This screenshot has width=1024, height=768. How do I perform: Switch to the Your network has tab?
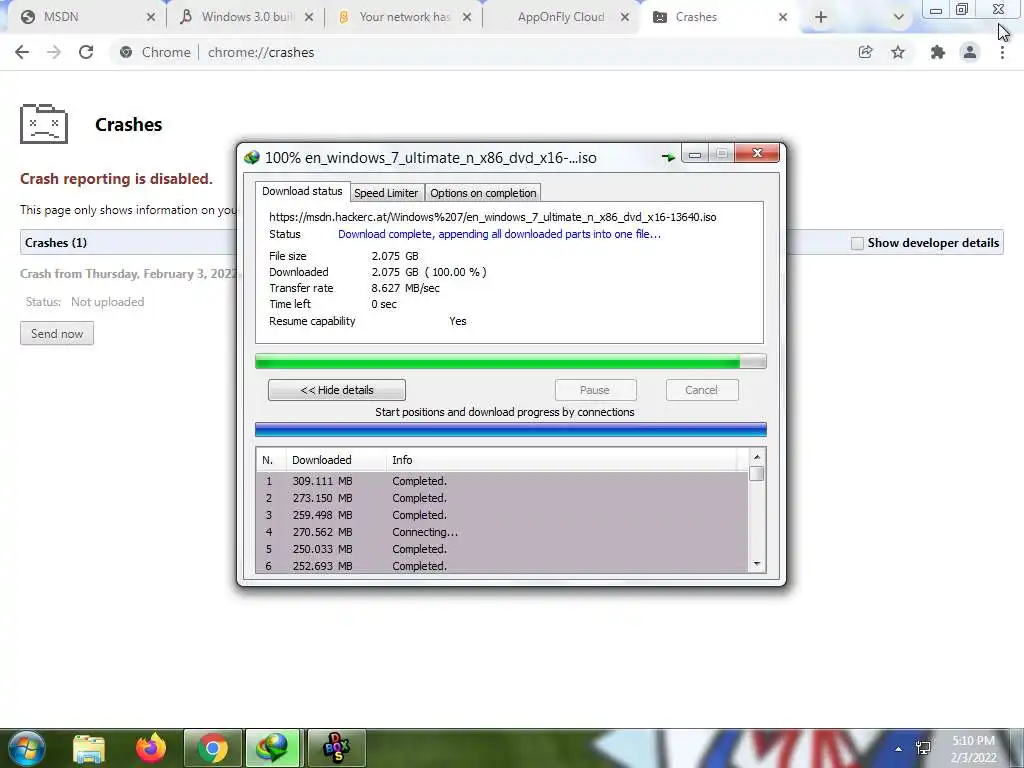click(405, 17)
